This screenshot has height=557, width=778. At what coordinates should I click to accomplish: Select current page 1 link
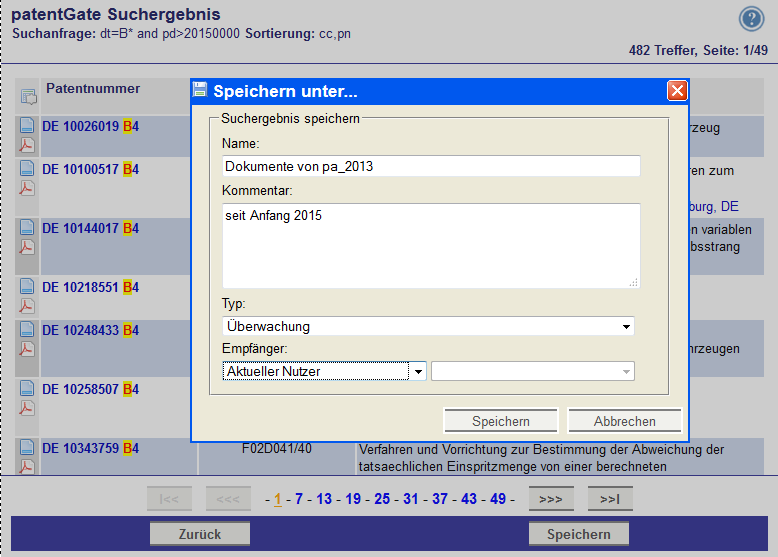pyautogui.click(x=278, y=499)
